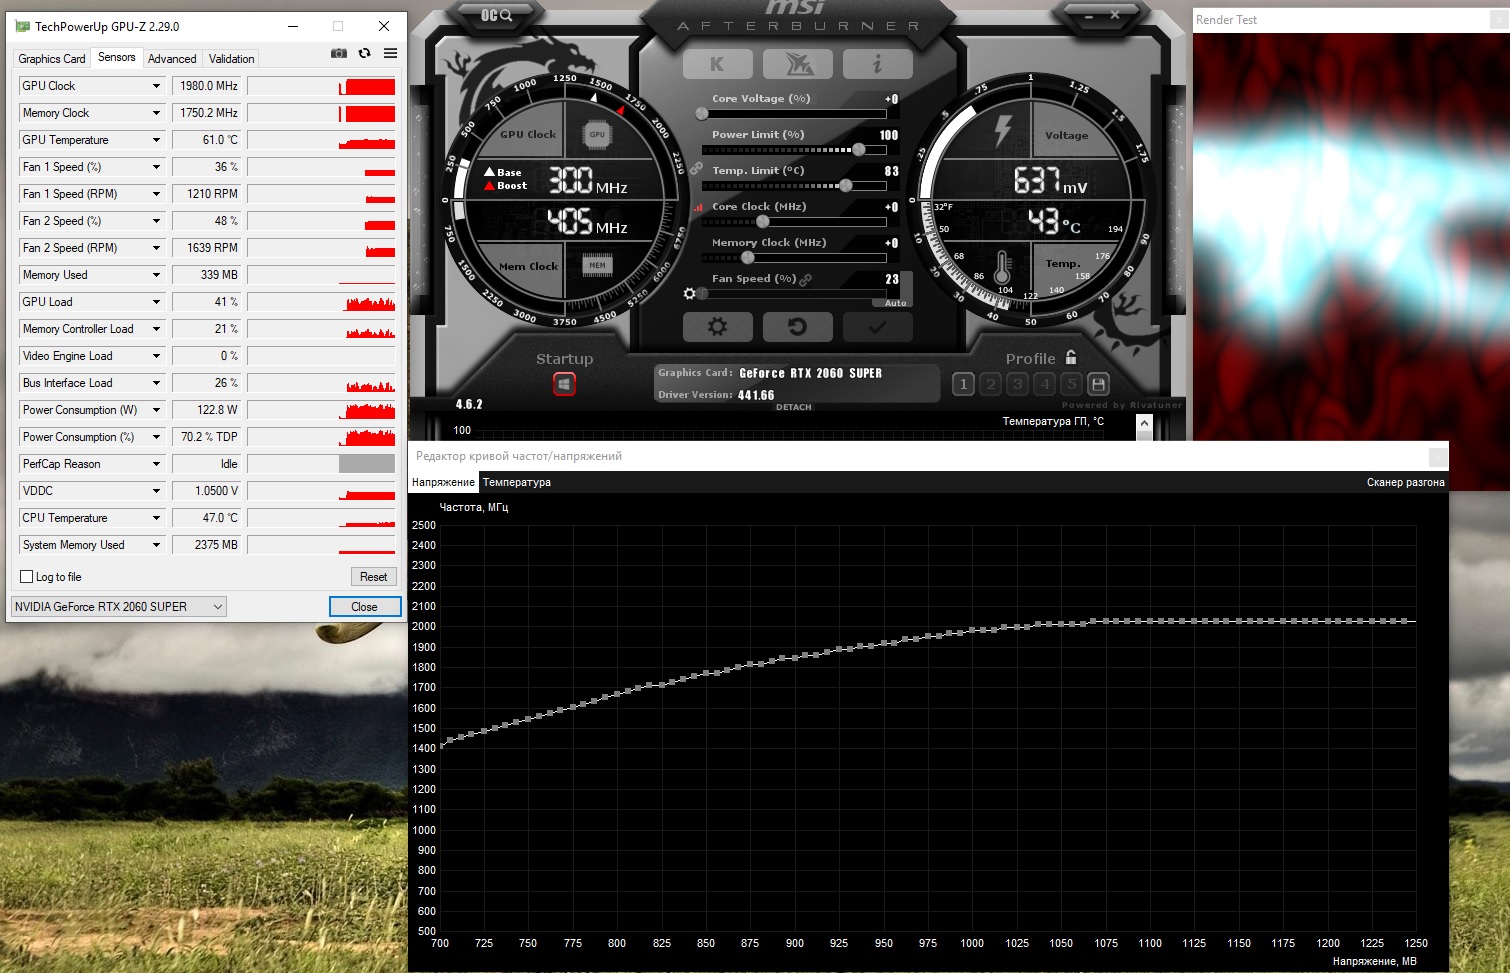Open curve editor icon beside Core Clock

pos(698,207)
